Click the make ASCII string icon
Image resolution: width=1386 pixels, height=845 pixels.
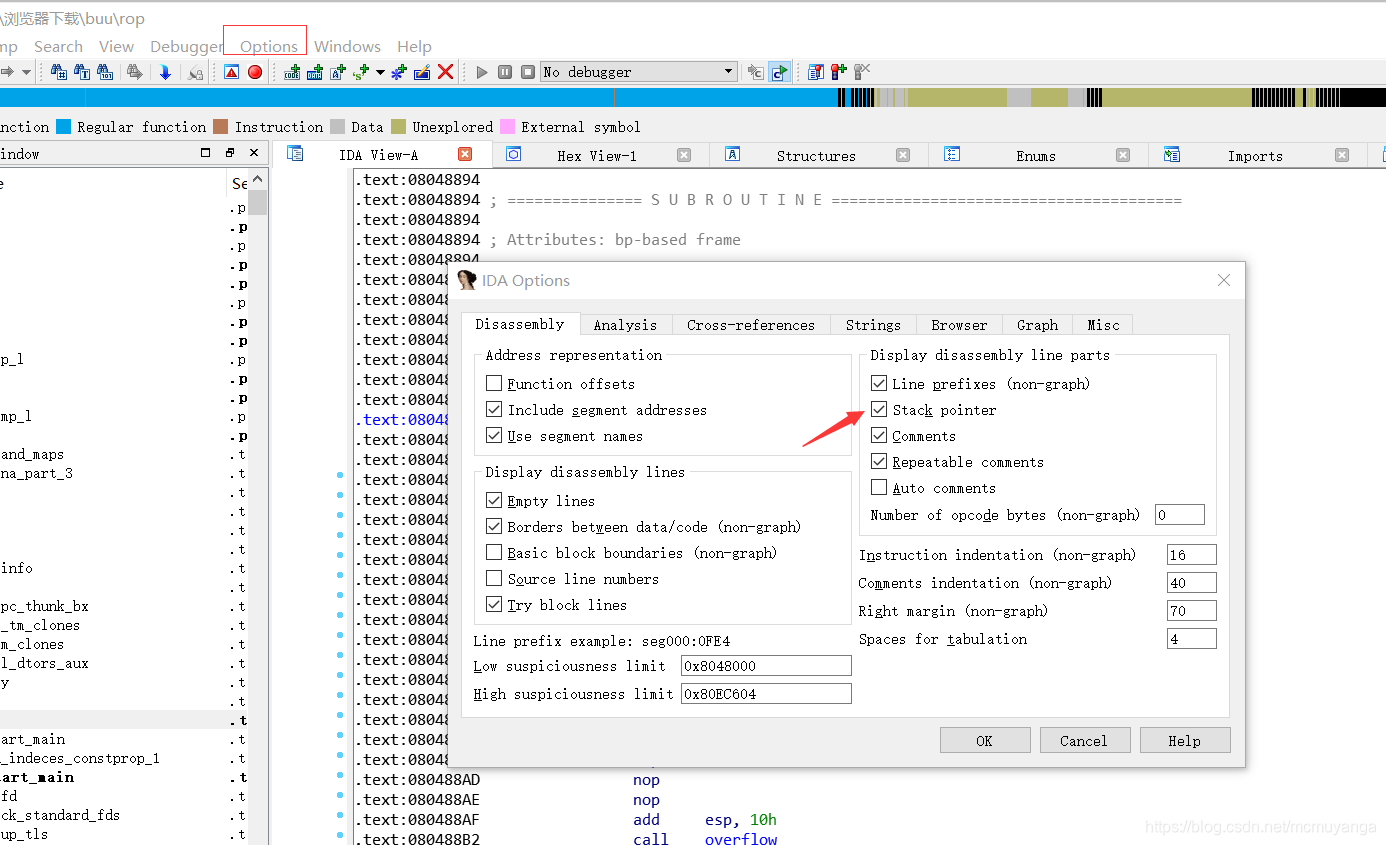click(337, 72)
